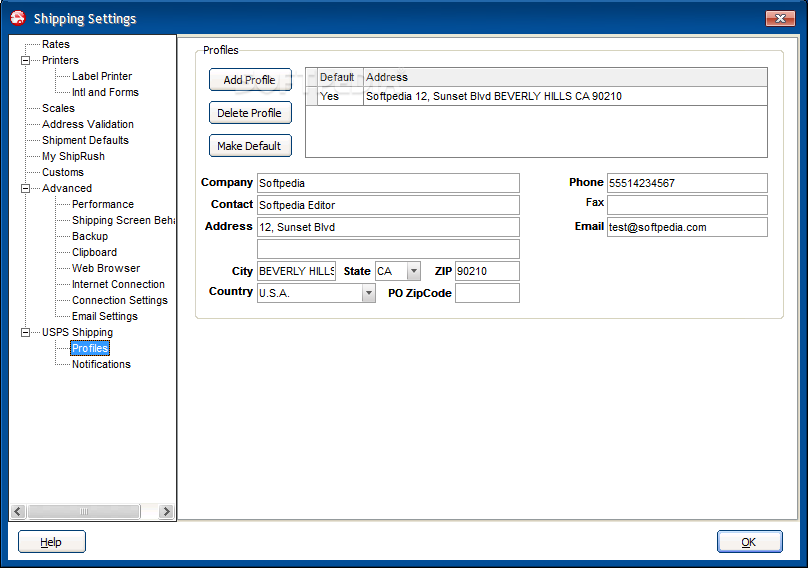Click the left arrow of the tree scrollbar
808x568 pixels.
click(18, 511)
